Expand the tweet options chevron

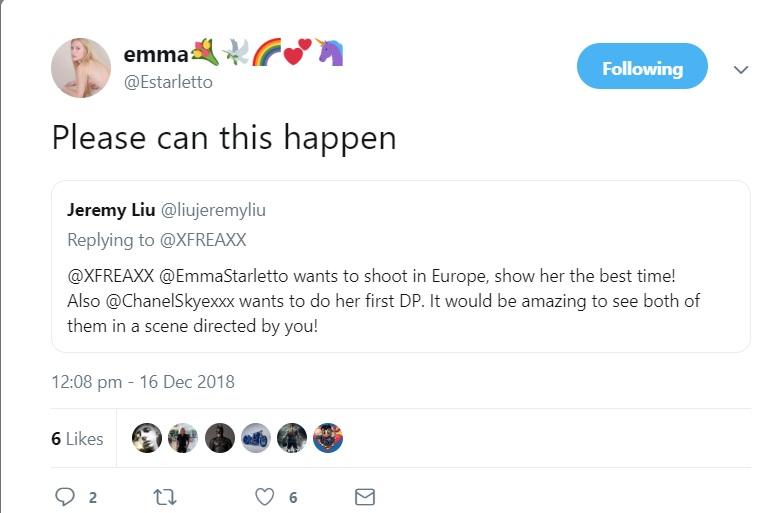741,70
